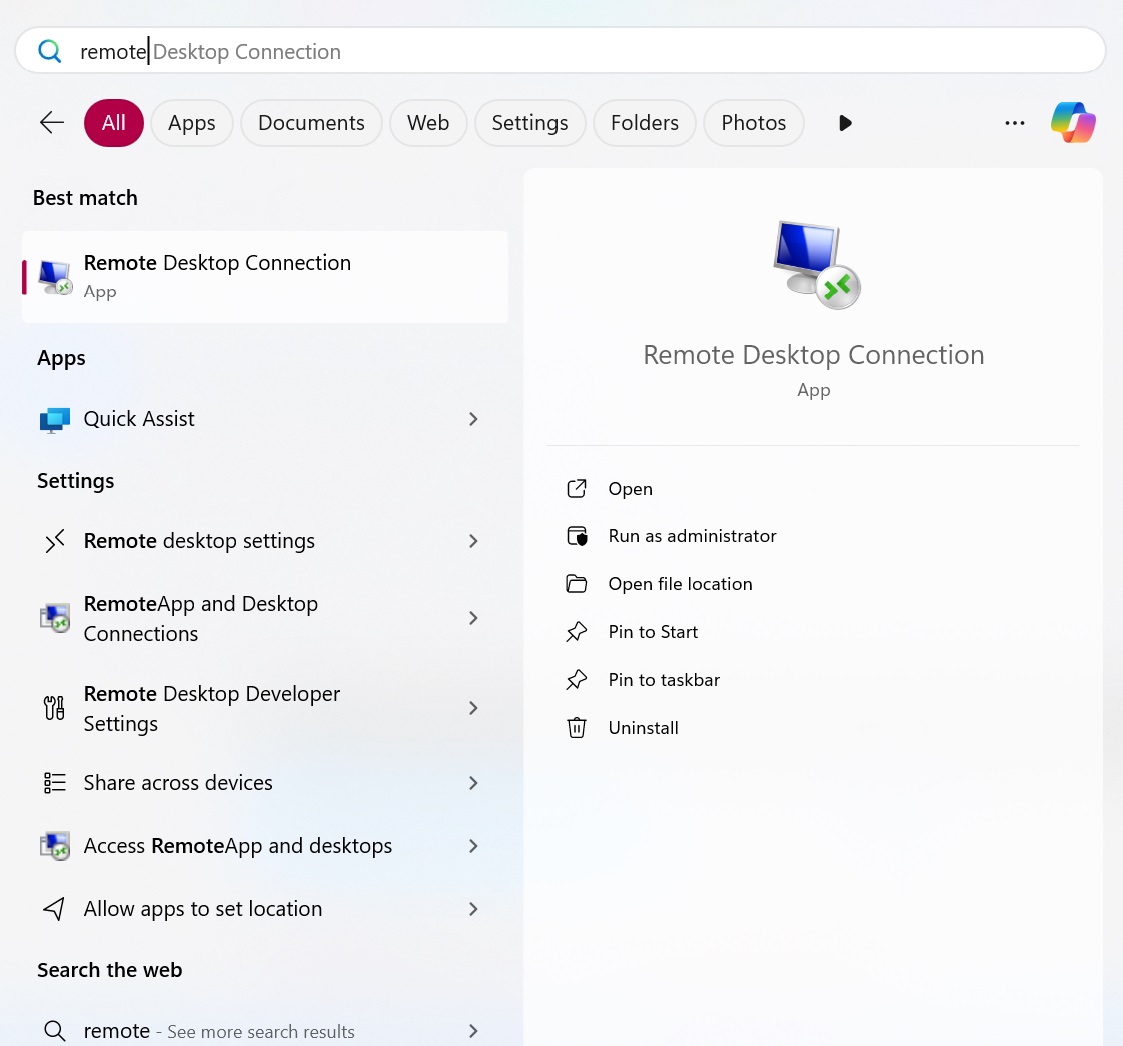Click the Uninstall trash can icon
This screenshot has height=1046, width=1123.
pyautogui.click(x=577, y=728)
